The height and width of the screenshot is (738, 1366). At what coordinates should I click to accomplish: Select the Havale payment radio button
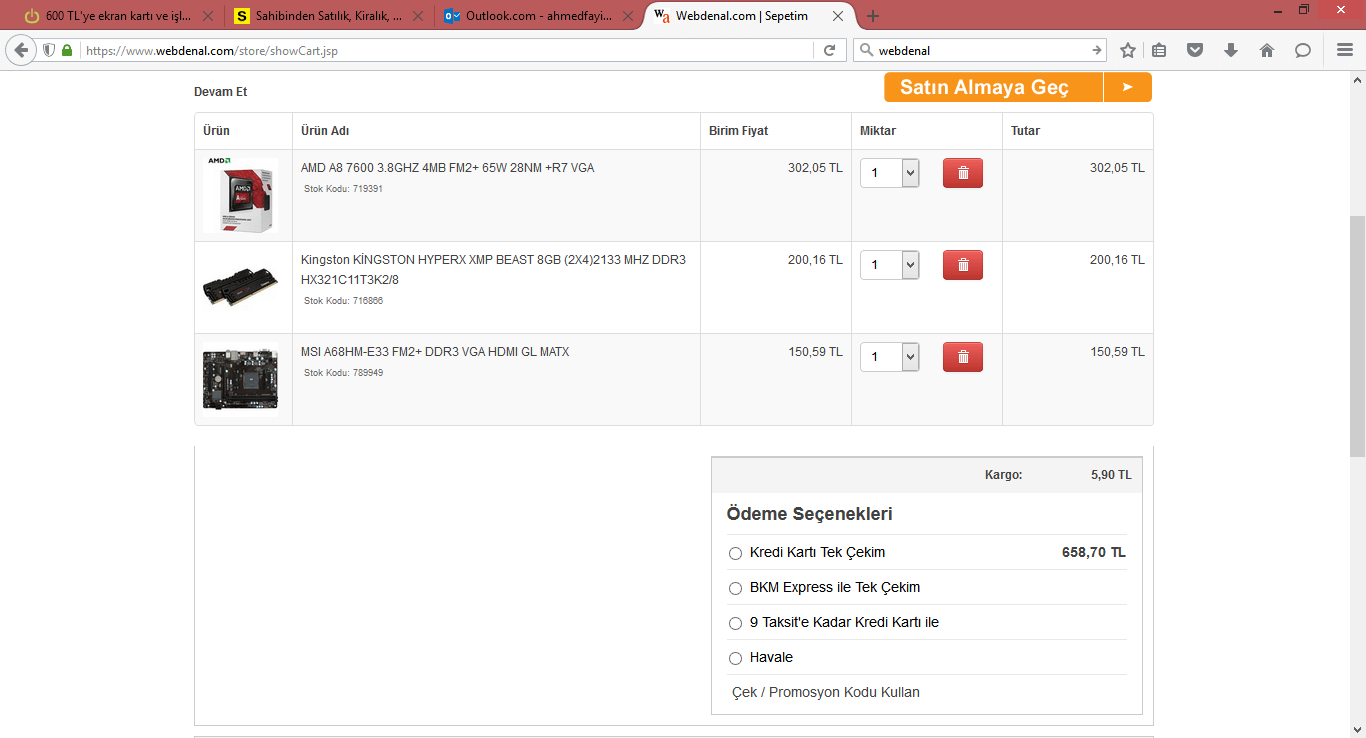pos(736,658)
